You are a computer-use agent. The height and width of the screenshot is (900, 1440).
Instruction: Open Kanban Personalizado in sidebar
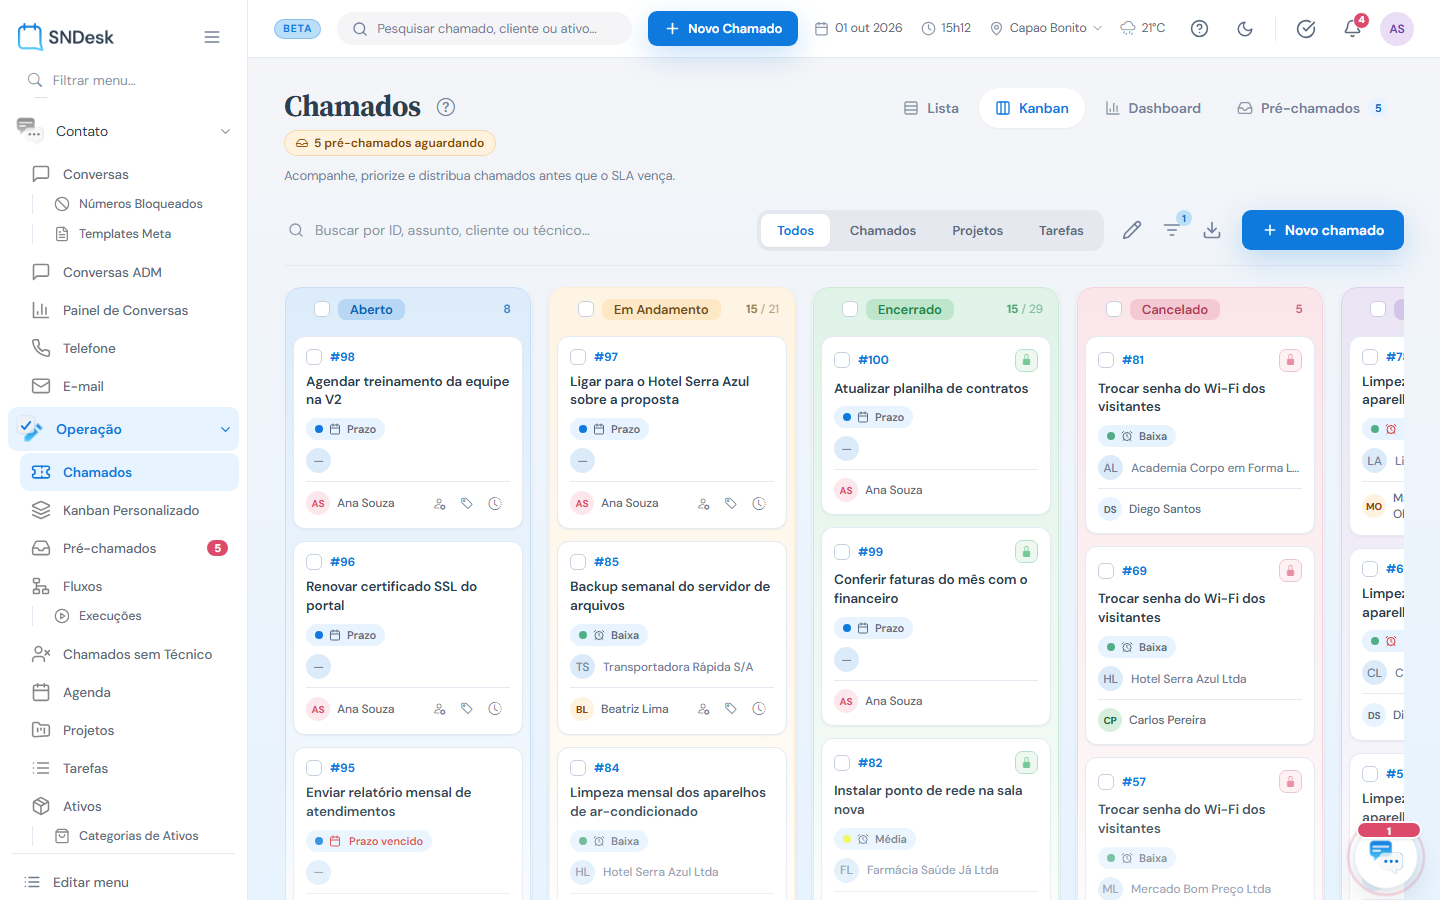coord(129,510)
